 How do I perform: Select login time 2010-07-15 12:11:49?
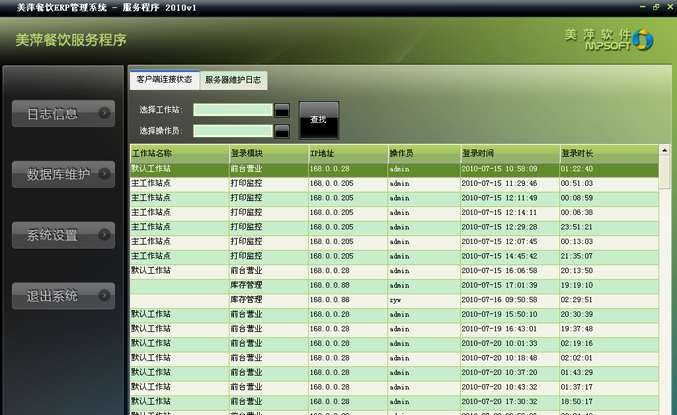(499, 198)
